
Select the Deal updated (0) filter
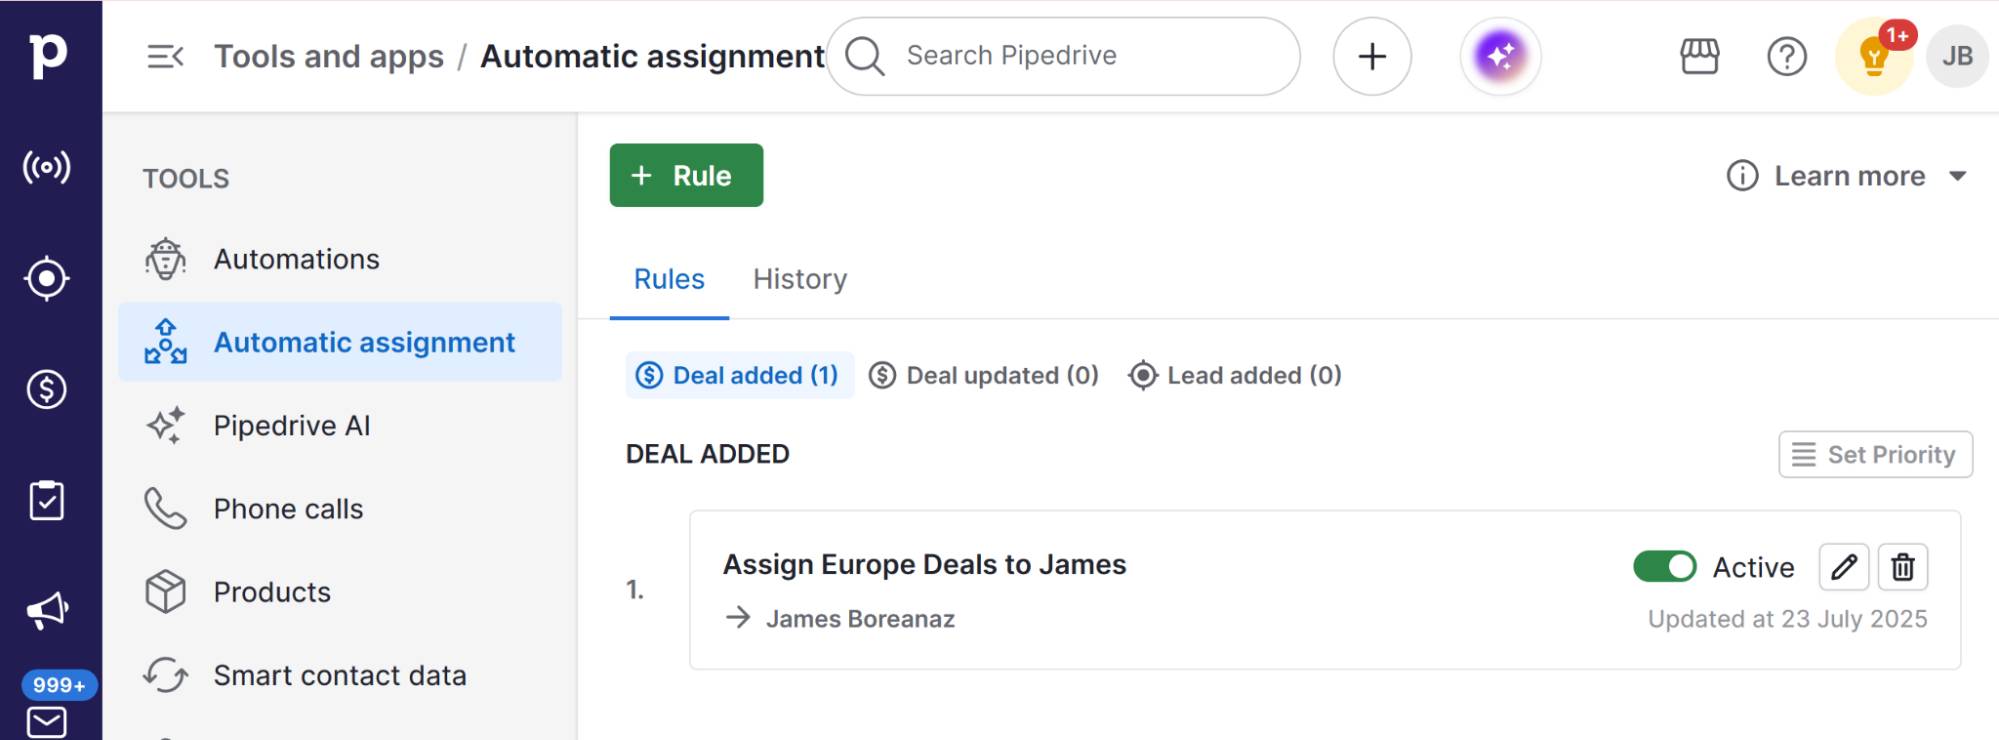[984, 375]
